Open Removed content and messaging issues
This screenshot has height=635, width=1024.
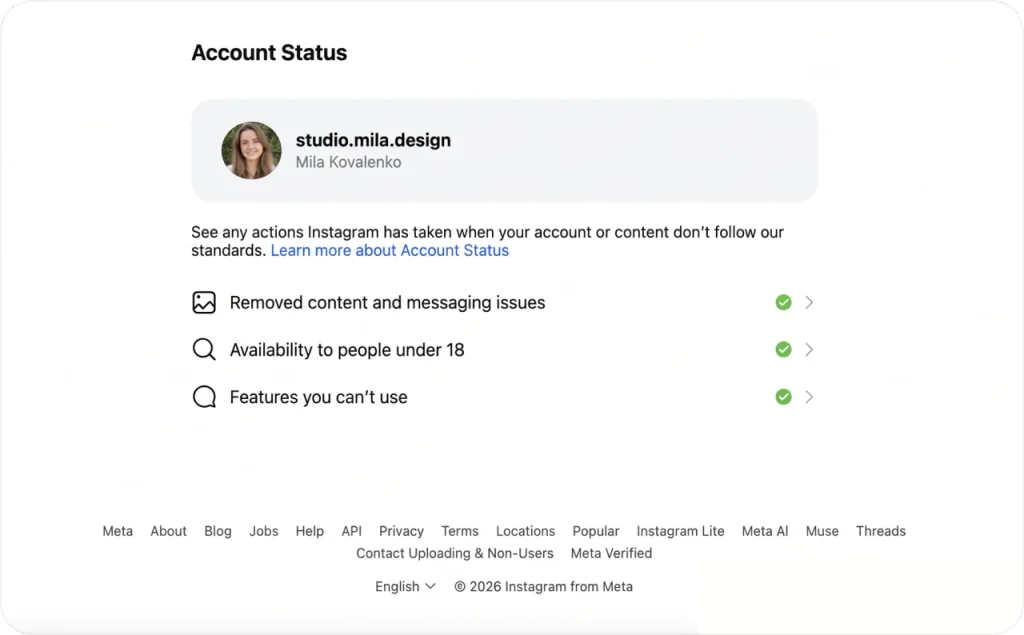[503, 302]
